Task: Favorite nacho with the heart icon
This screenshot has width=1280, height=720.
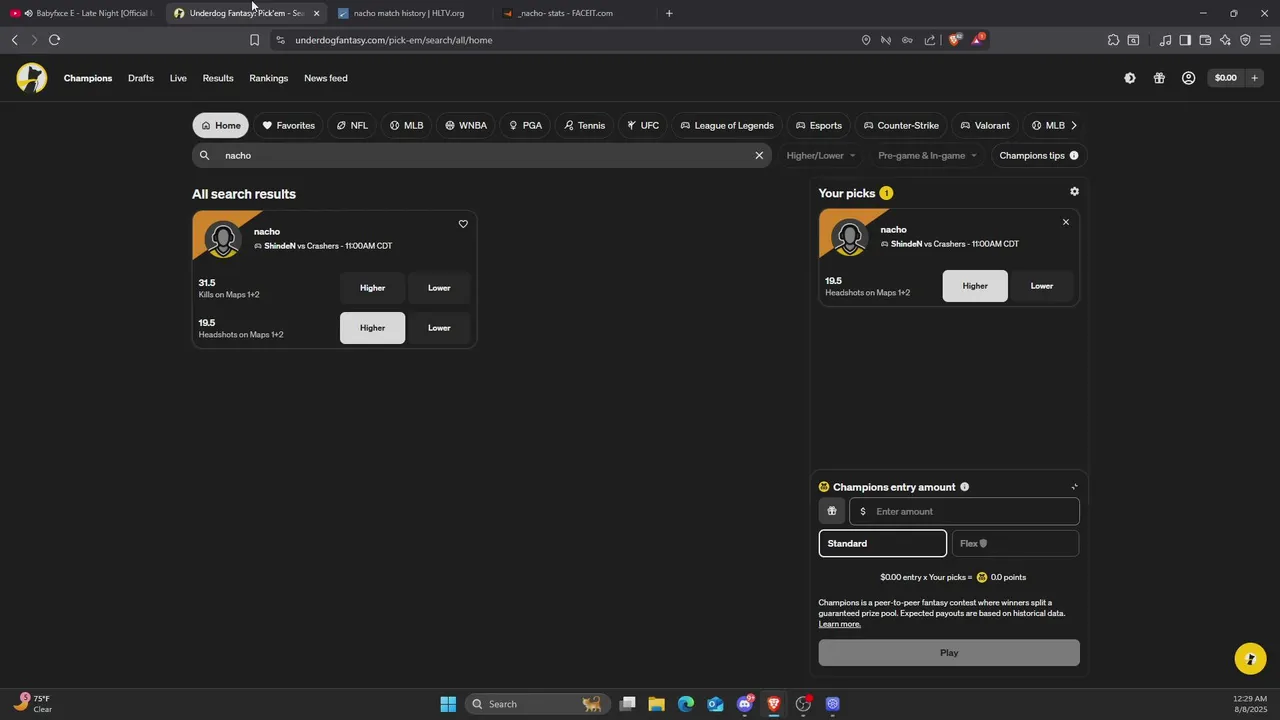Action: pyautogui.click(x=463, y=224)
